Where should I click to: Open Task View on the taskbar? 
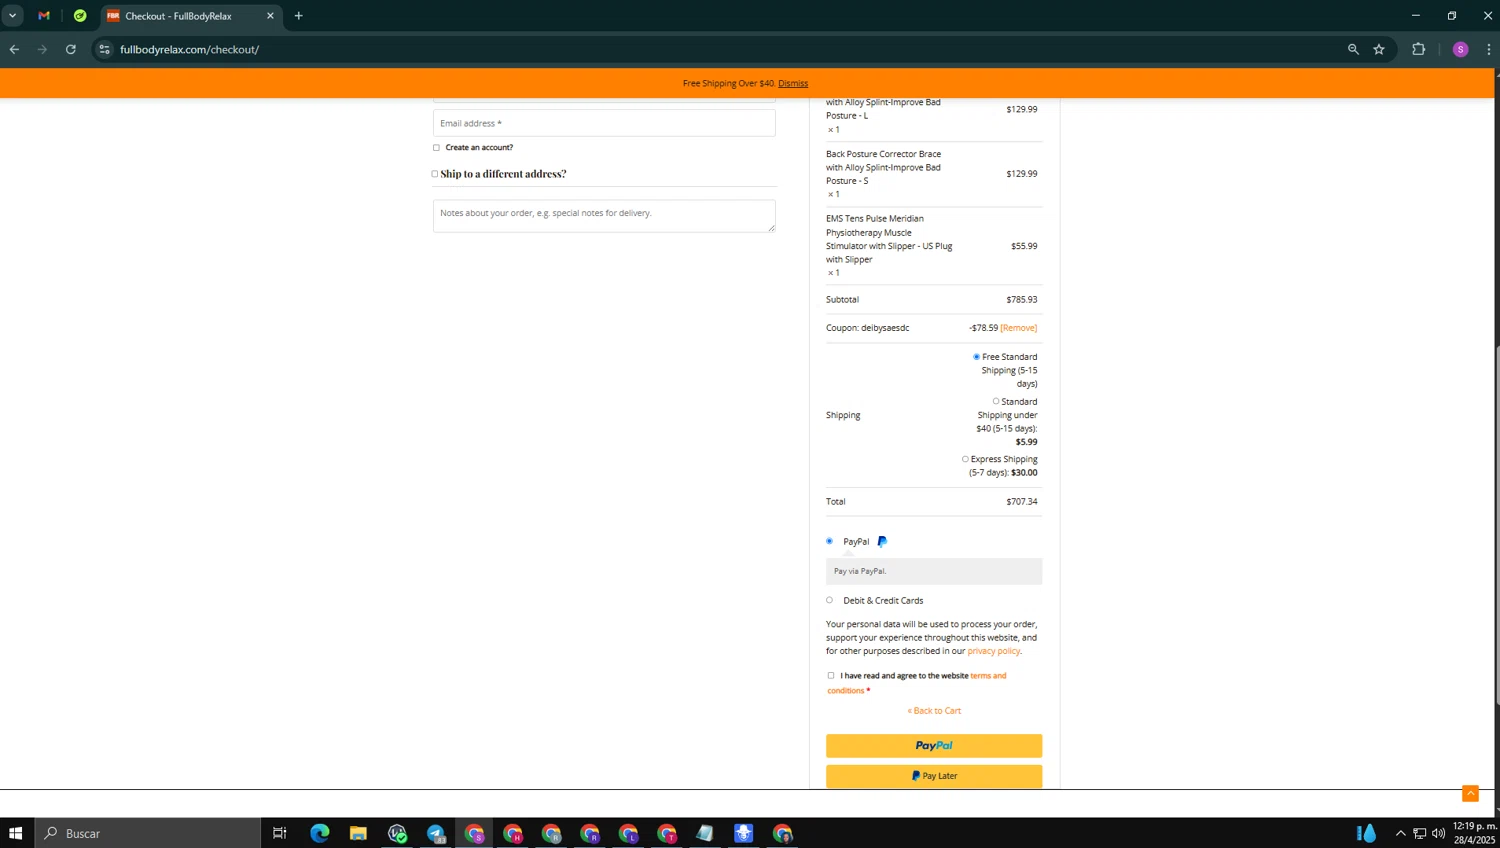[280, 833]
